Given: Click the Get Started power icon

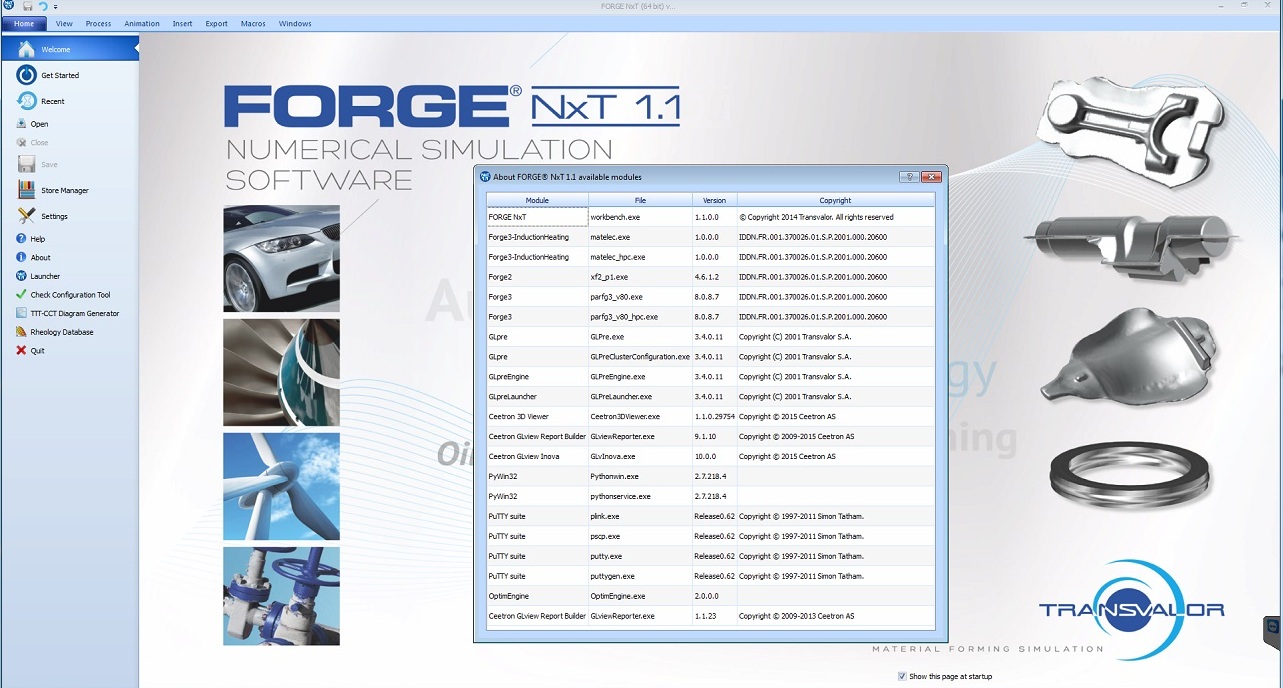Looking at the screenshot, I should click(x=26, y=75).
